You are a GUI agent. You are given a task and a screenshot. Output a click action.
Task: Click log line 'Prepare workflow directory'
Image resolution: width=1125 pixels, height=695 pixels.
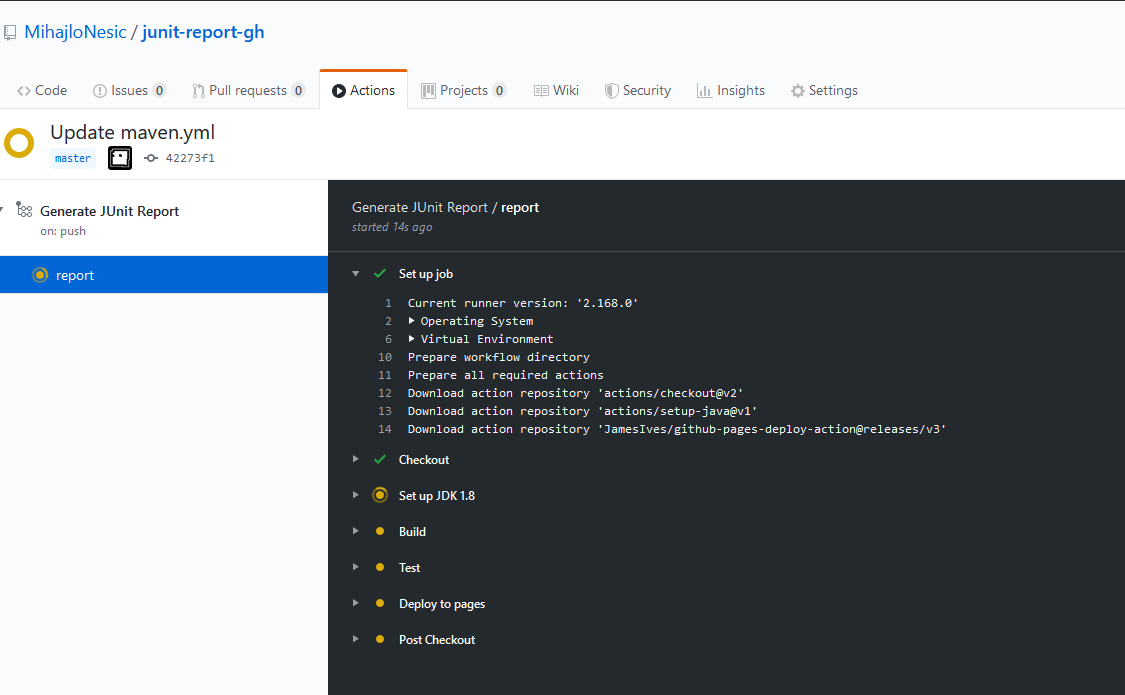pyautogui.click(x=499, y=357)
